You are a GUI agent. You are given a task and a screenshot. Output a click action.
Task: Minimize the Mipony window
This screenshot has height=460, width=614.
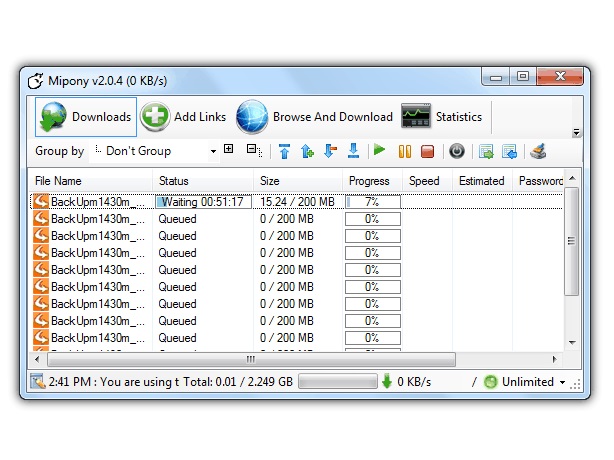coord(496,77)
